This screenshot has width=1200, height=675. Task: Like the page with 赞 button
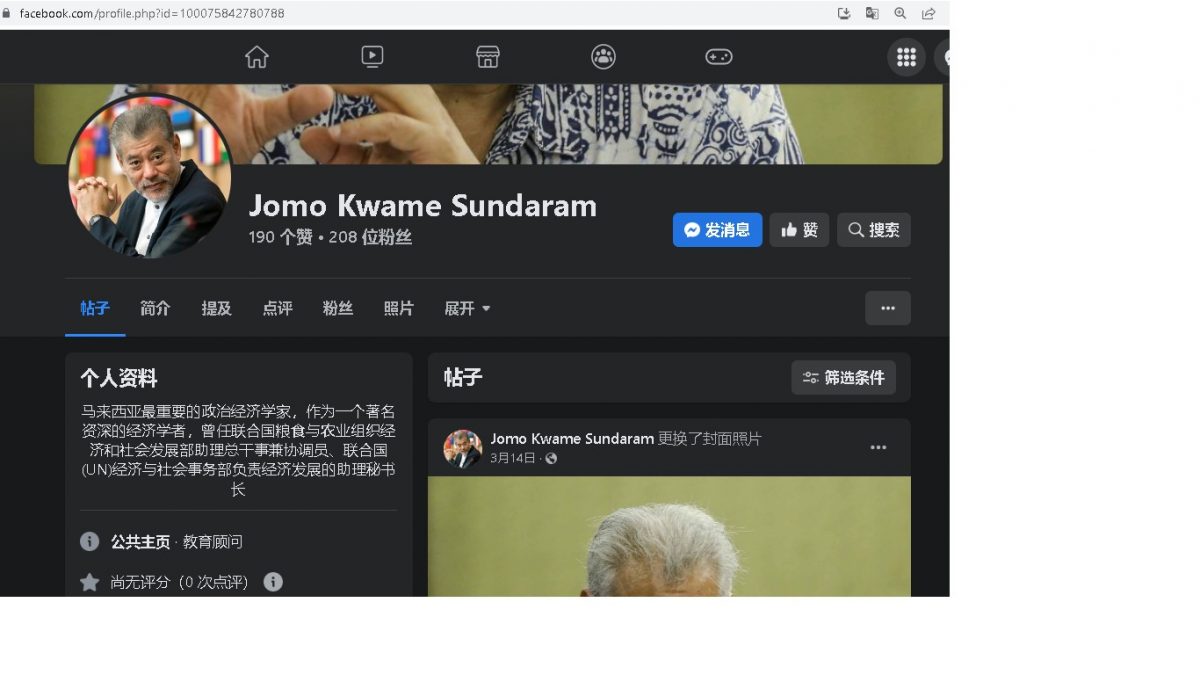(x=799, y=230)
